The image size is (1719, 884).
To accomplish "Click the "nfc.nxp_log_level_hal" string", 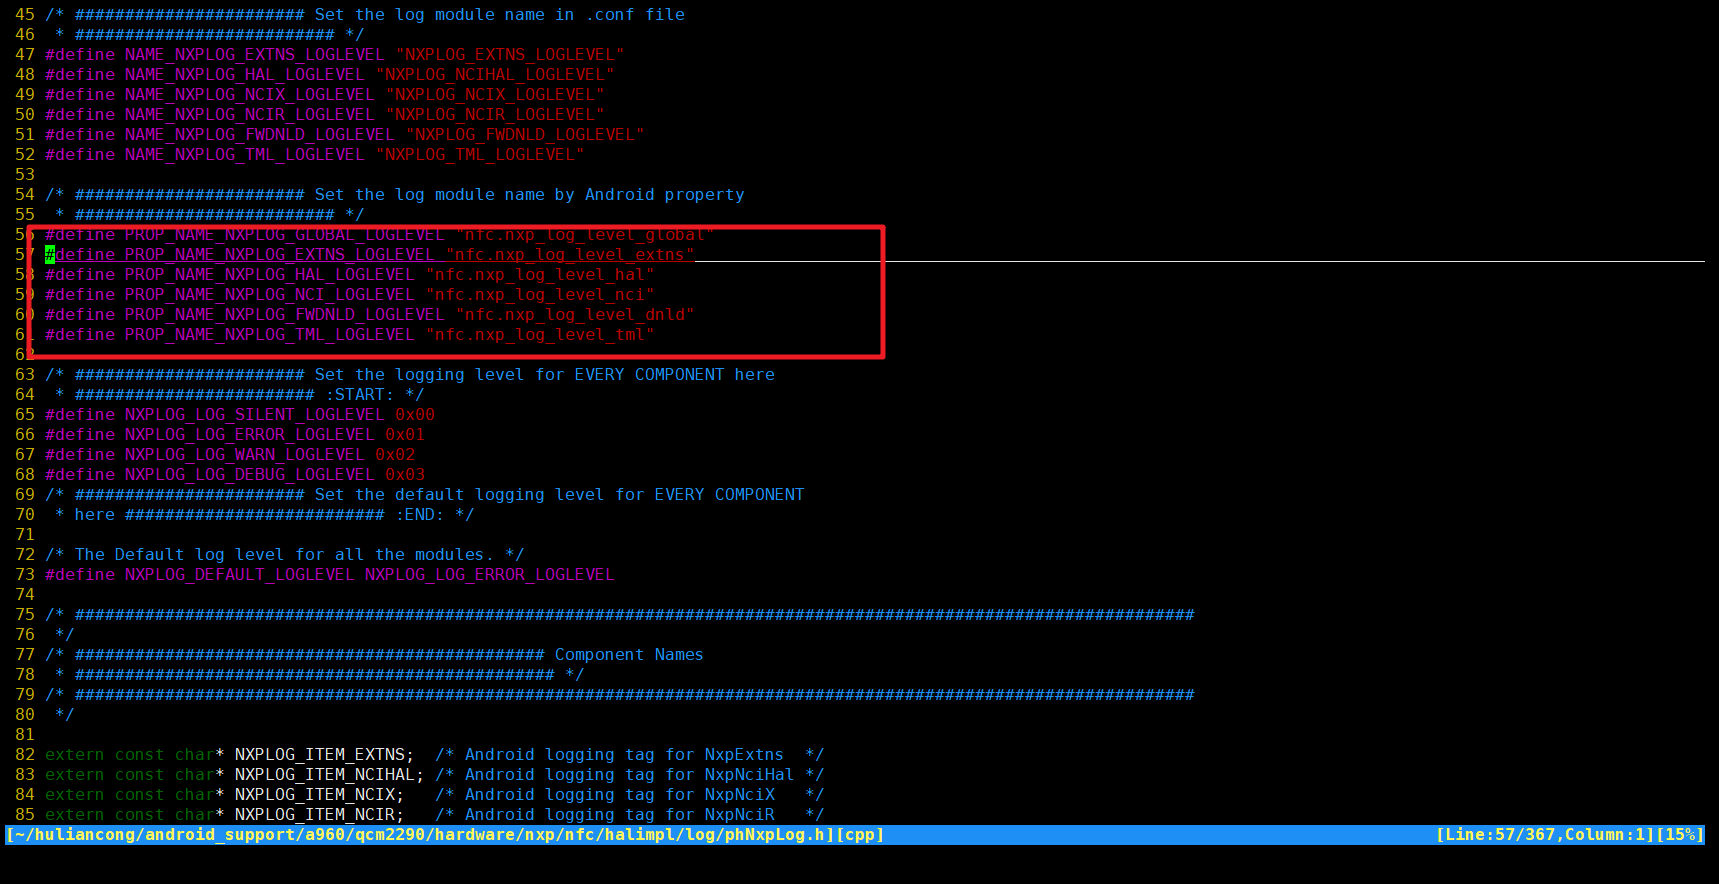I will [539, 275].
